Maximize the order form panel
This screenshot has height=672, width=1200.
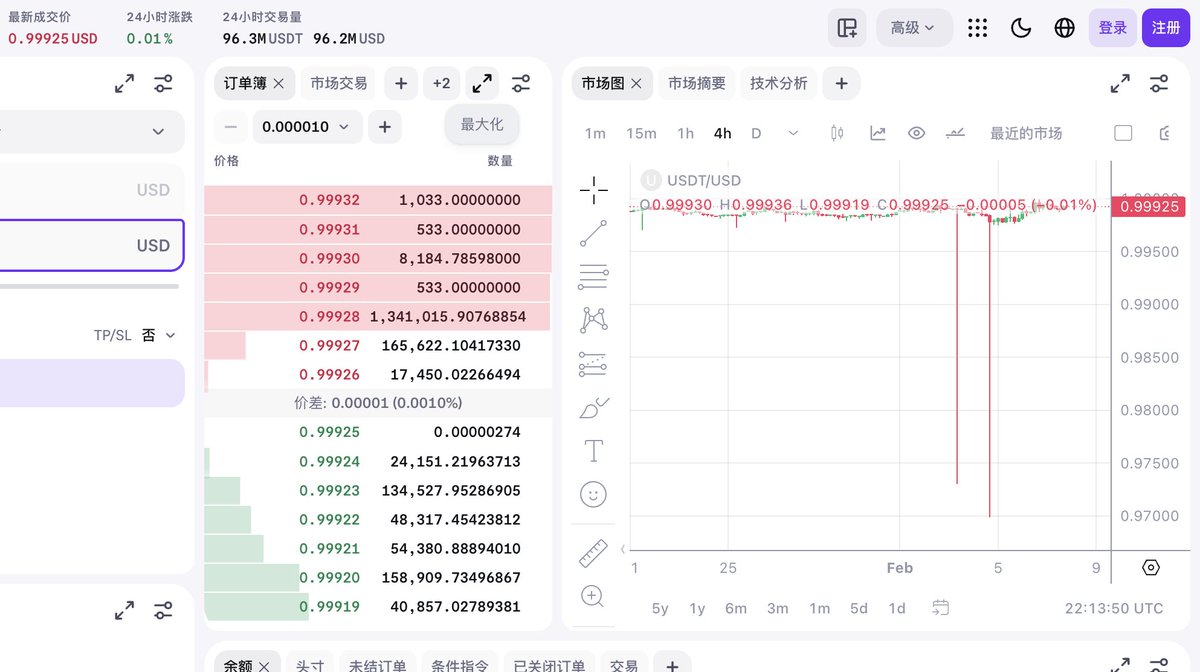click(124, 84)
